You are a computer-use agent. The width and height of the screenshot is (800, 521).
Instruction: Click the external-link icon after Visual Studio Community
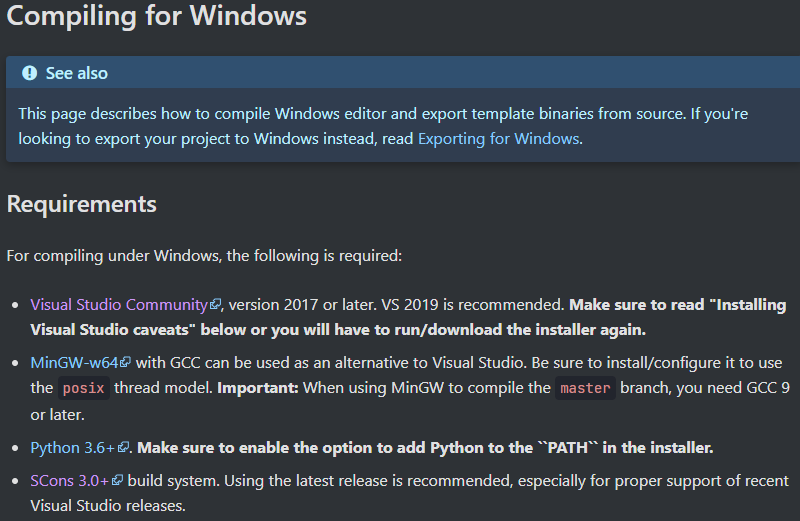coord(215,304)
